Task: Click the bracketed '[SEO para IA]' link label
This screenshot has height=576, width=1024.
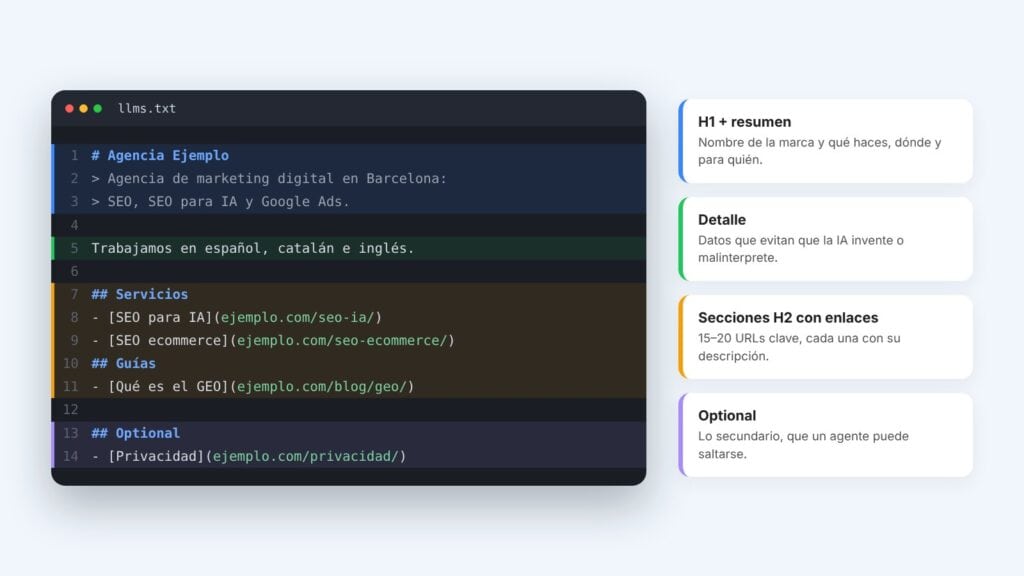Action: click(160, 317)
